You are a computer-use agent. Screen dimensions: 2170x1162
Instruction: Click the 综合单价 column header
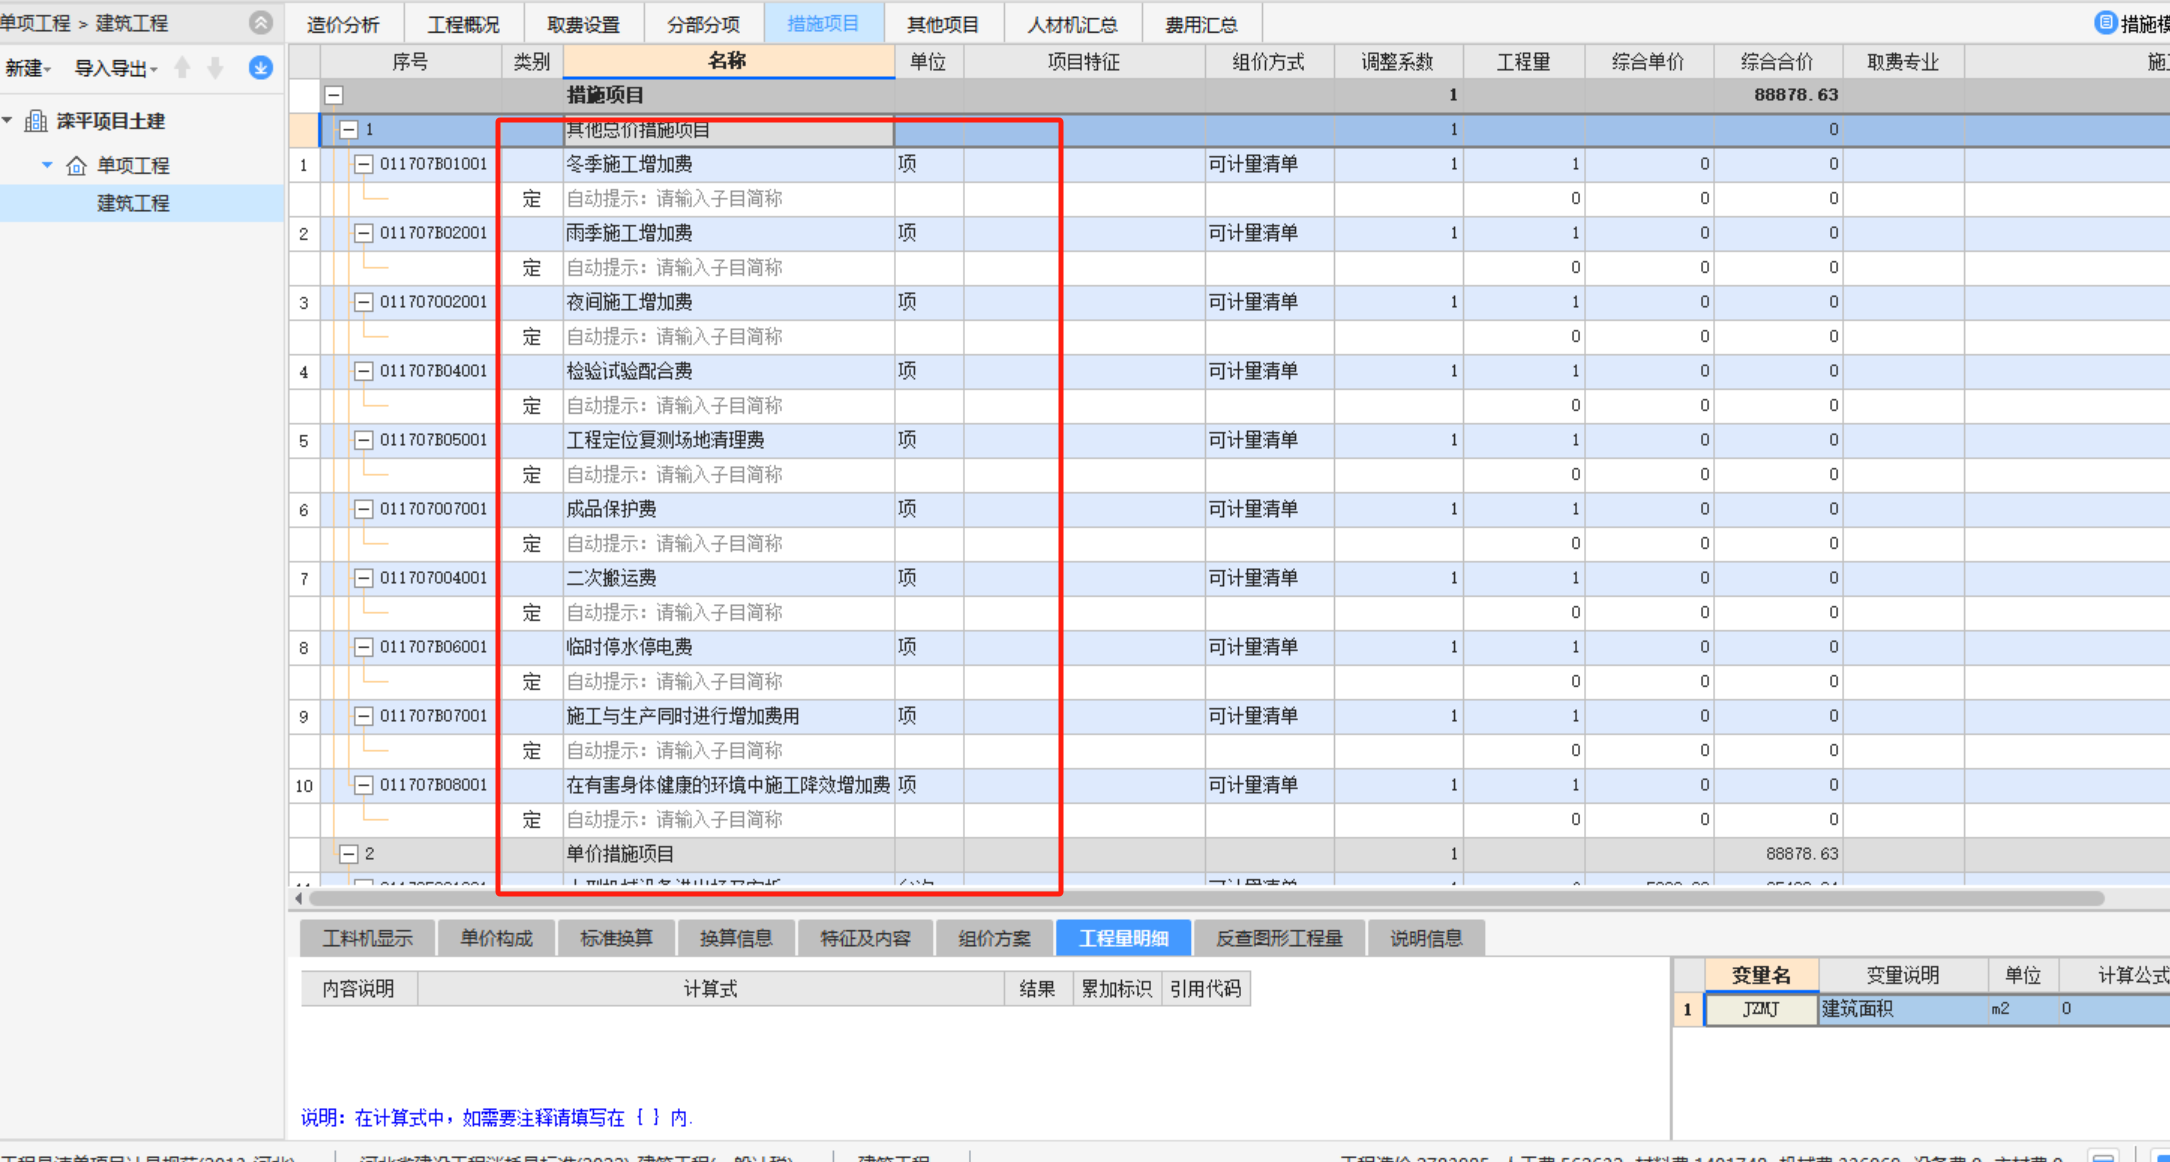tap(1648, 62)
